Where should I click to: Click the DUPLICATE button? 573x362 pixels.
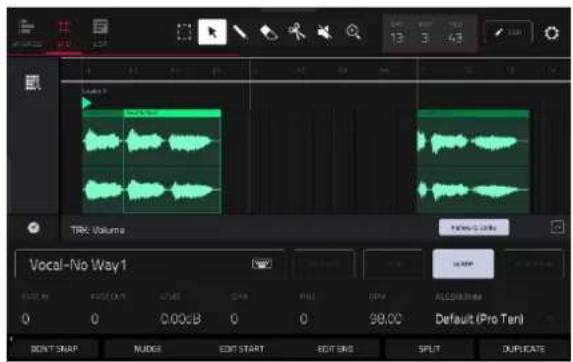tap(523, 349)
